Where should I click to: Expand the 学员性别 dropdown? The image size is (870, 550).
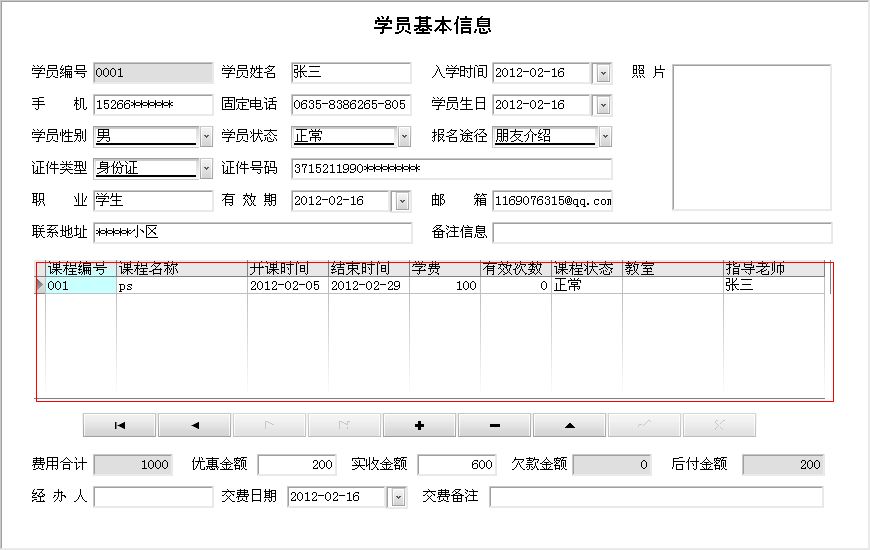click(x=206, y=137)
